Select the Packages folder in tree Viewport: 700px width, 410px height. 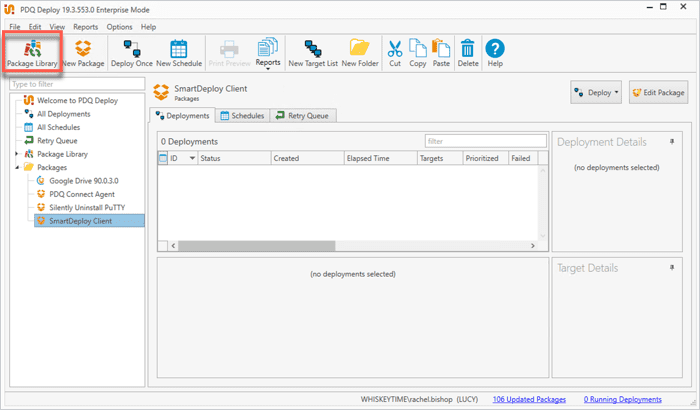(x=52, y=167)
